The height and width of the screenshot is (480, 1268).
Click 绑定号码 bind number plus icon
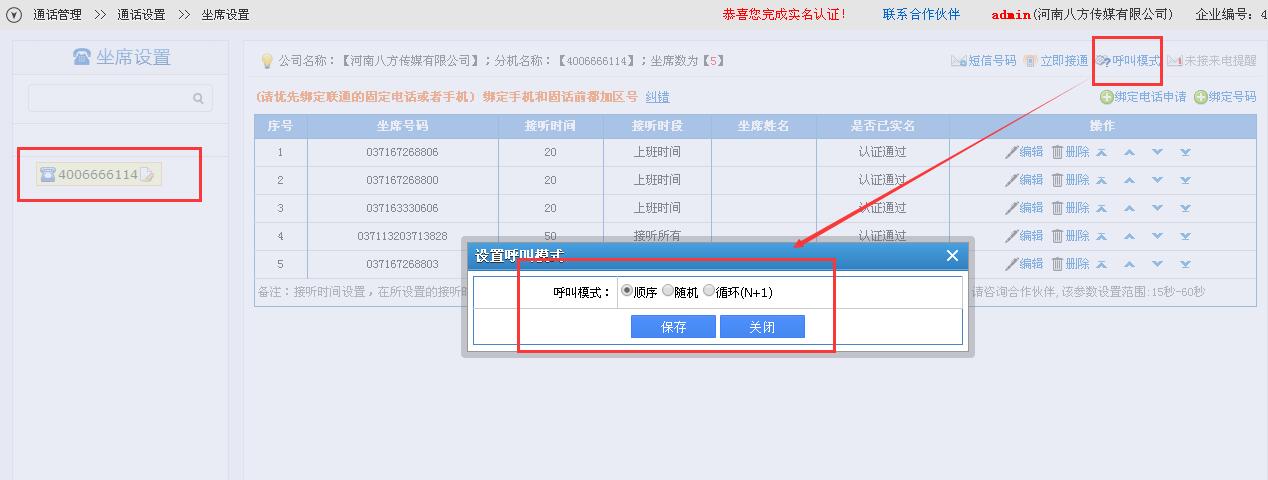1200,97
